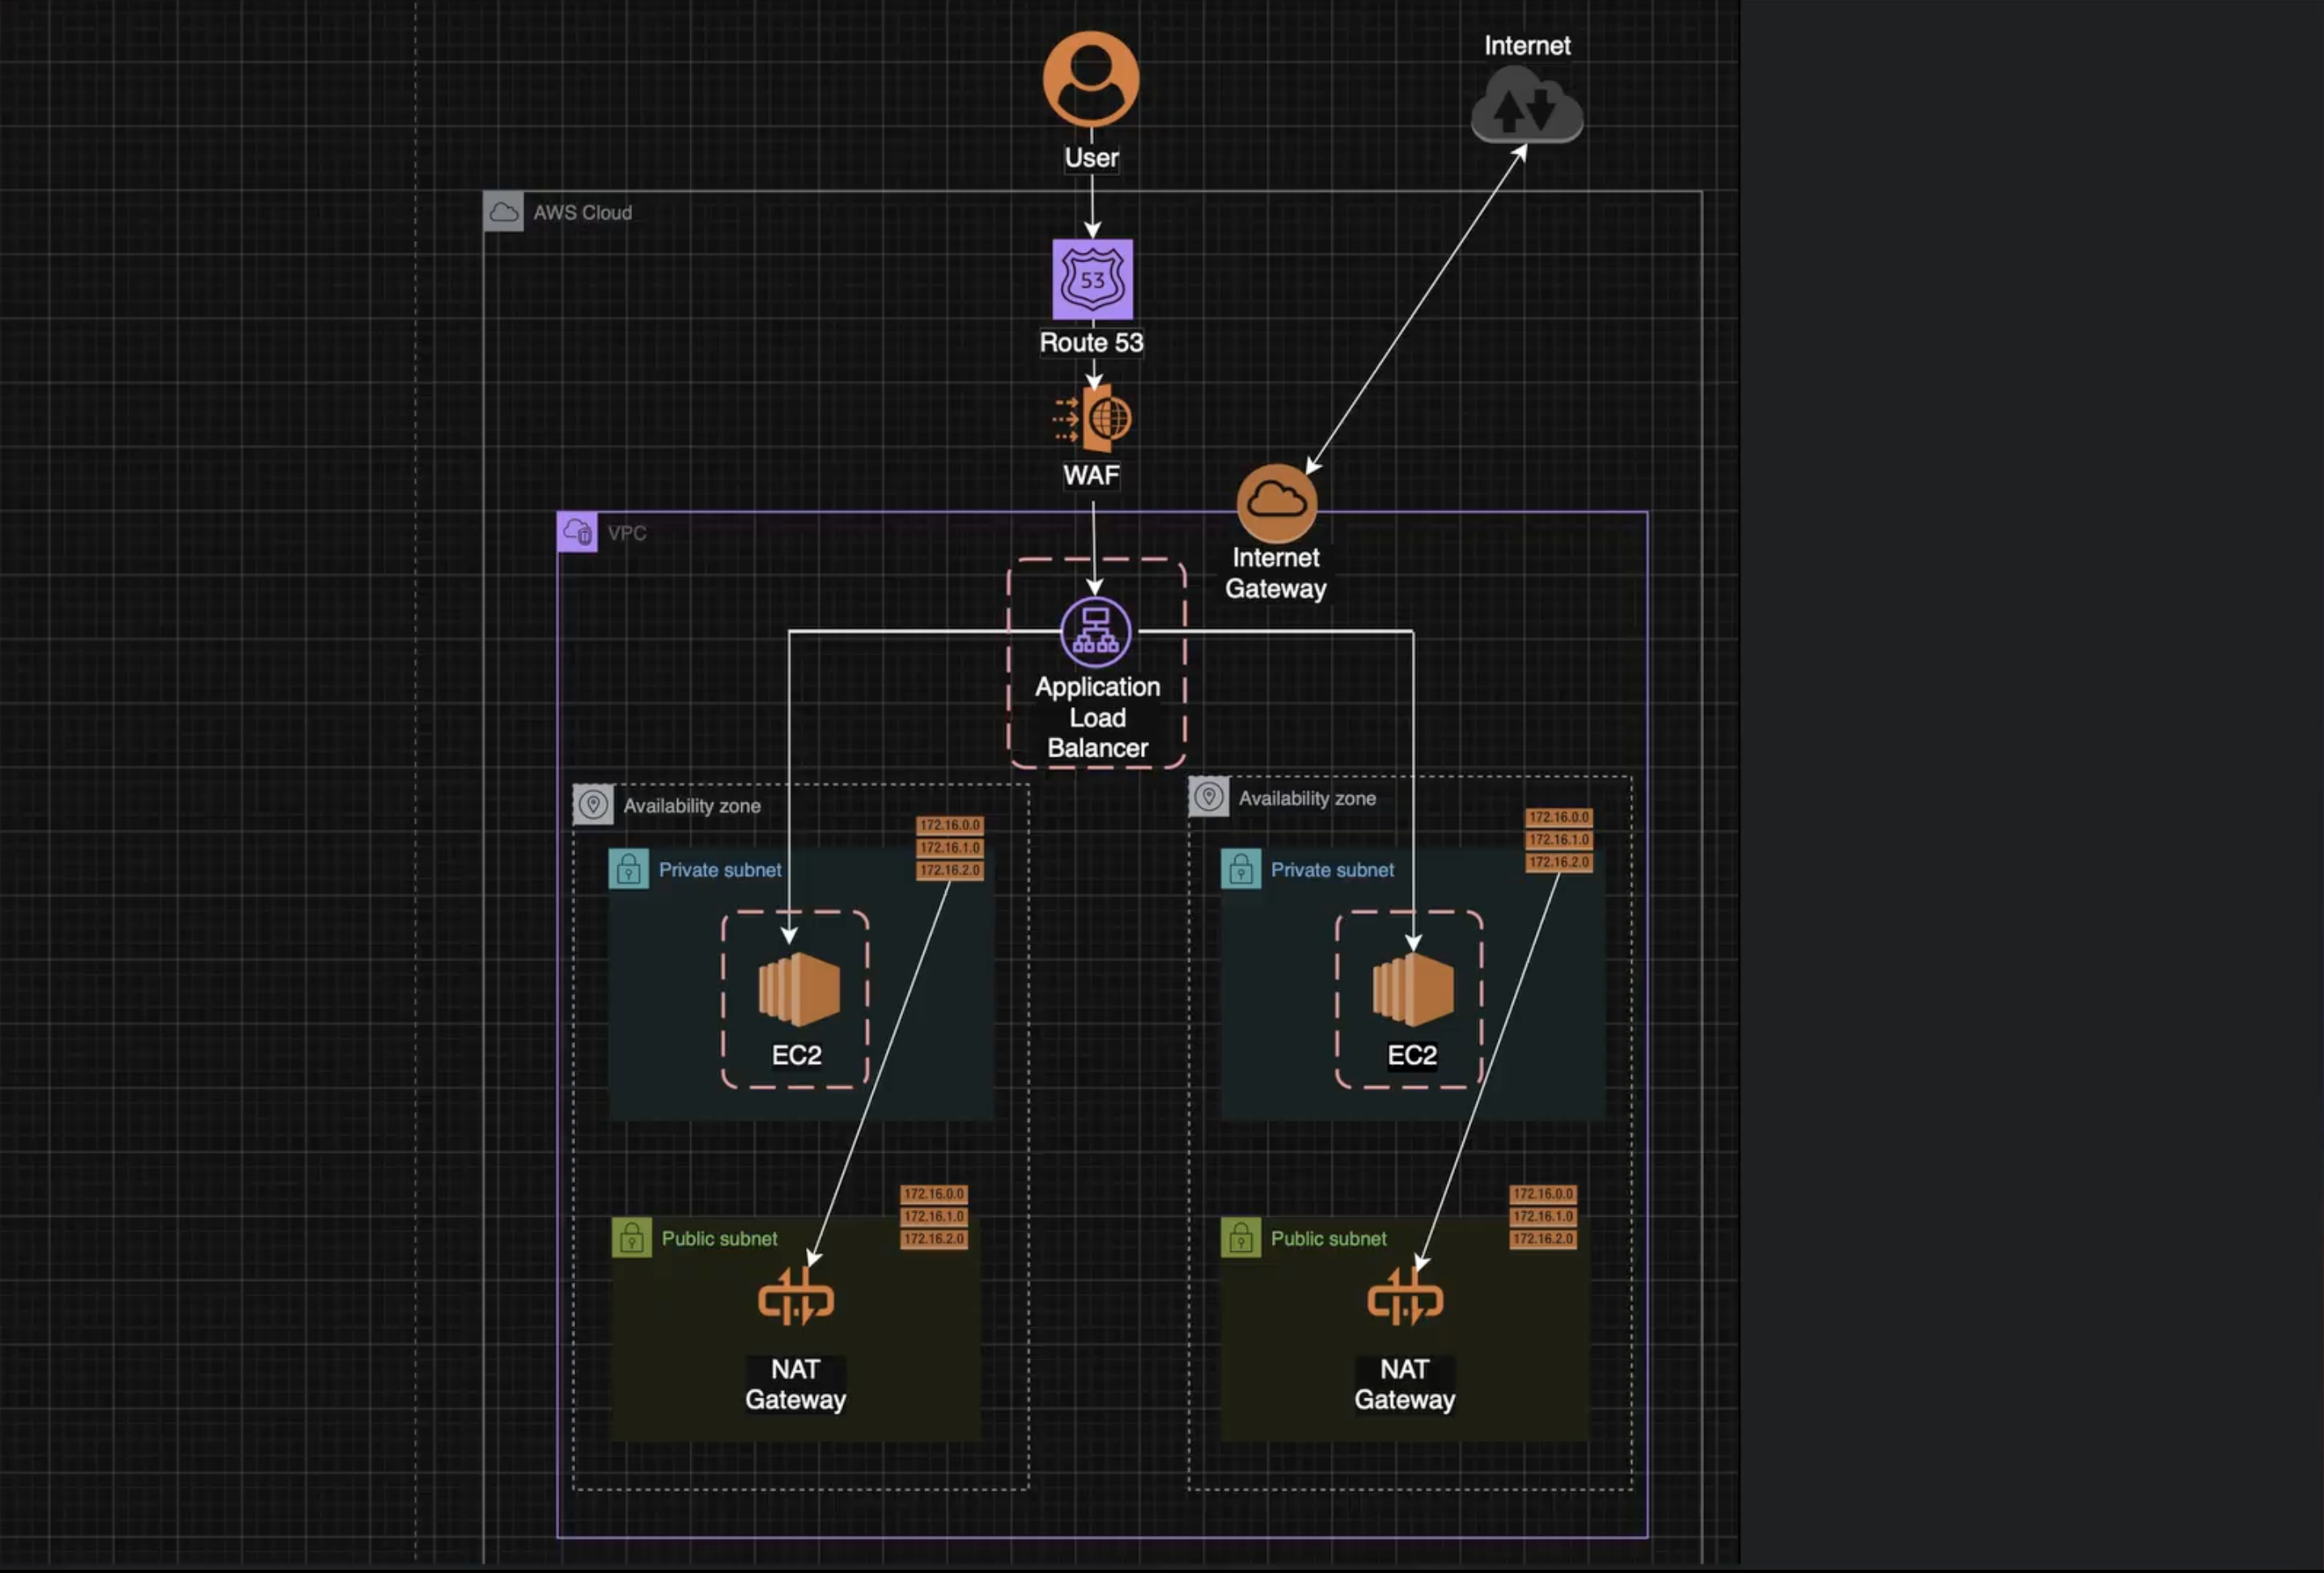Select the "Application Load Balancer" label
Screen dimensions: 2324x1573
coord(1097,717)
